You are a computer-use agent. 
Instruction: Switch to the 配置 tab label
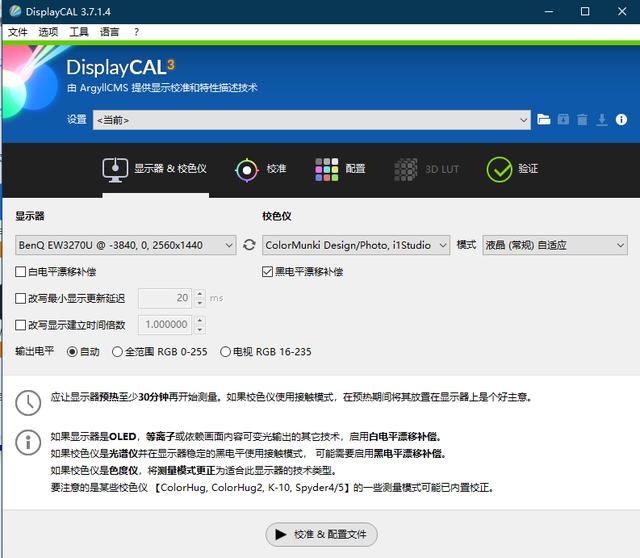[355, 169]
